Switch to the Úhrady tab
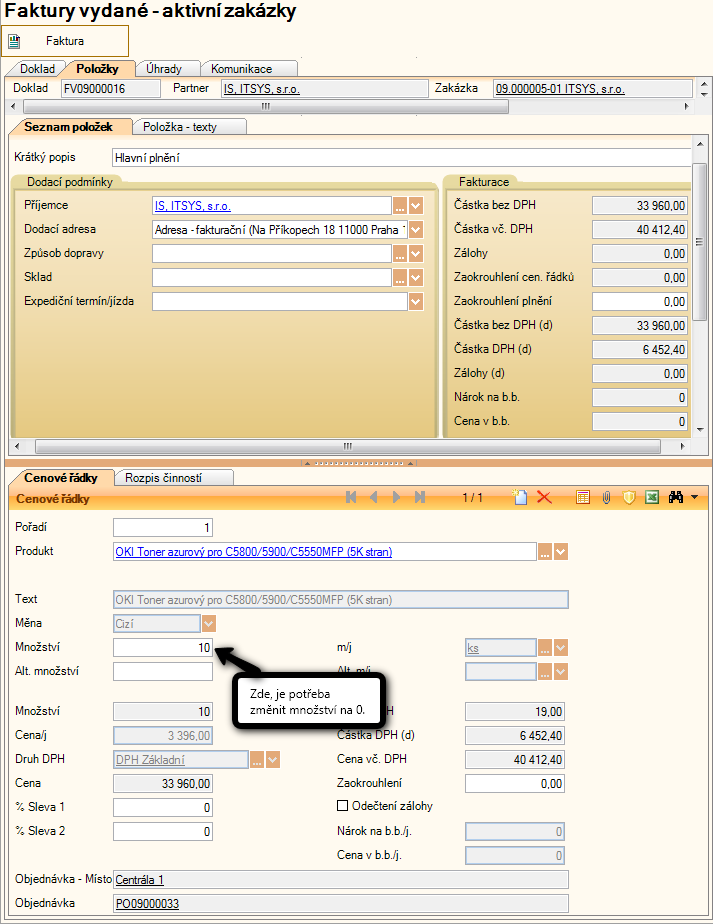The height and width of the screenshot is (924, 713). [163, 68]
